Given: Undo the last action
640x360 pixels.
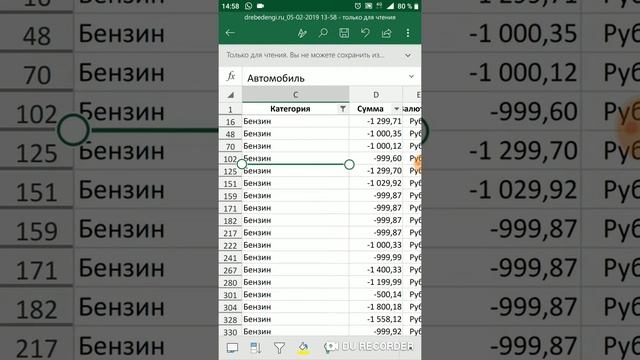Looking at the screenshot, I should (365, 33).
